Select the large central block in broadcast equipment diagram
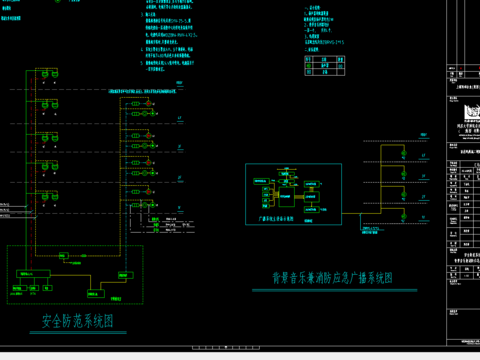The width and height of the screenshot is (480, 360). click(286, 197)
